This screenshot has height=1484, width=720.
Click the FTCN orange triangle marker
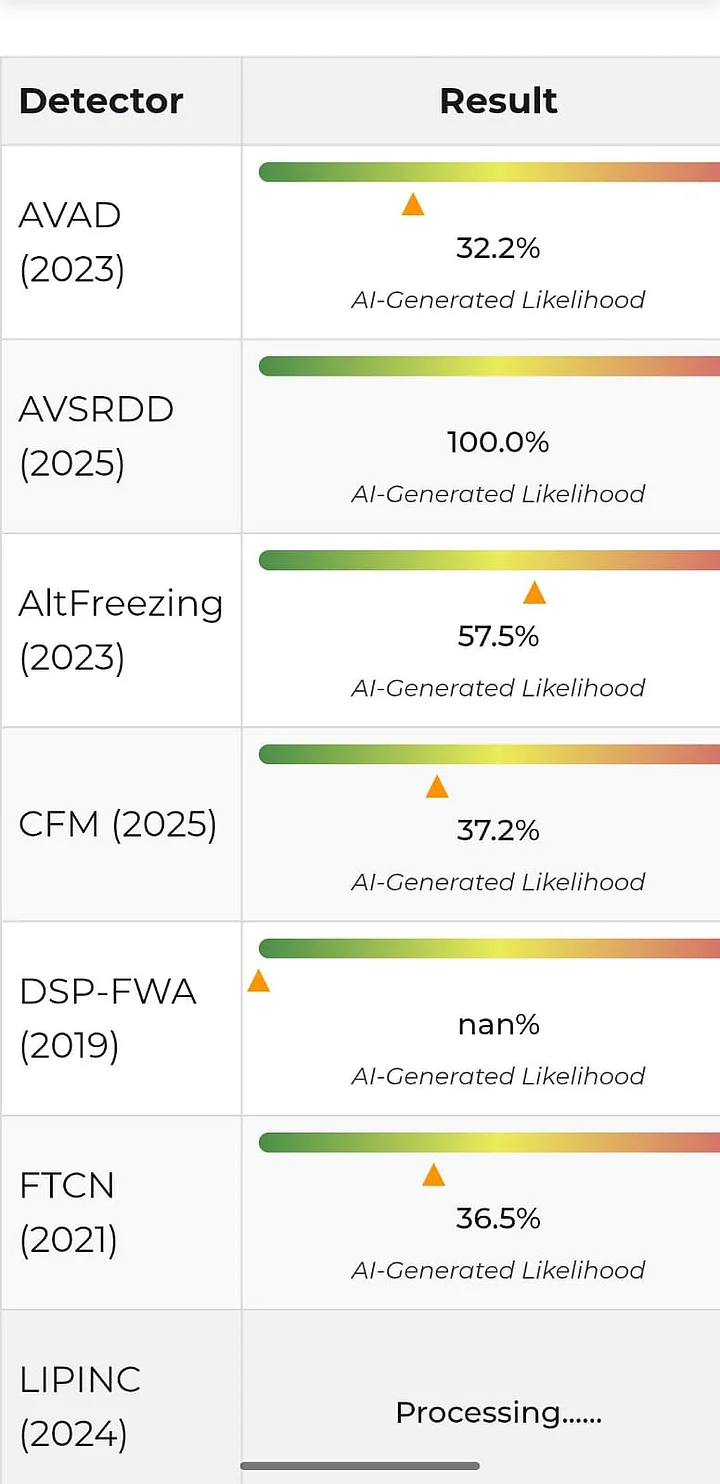tap(433, 1175)
